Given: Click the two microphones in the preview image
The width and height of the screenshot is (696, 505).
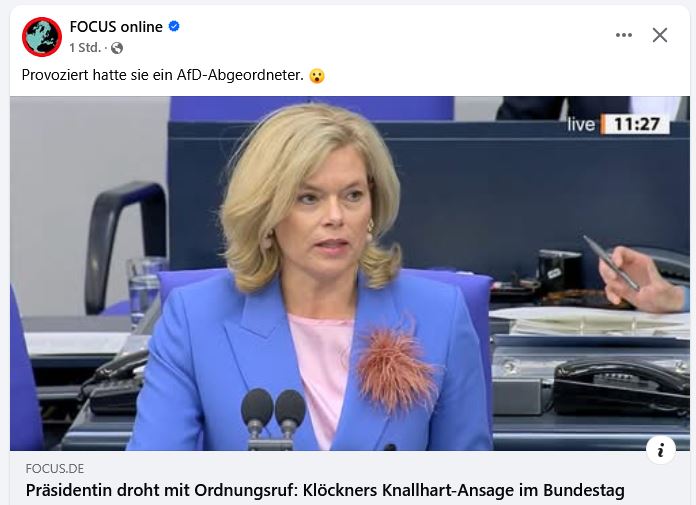Looking at the screenshot, I should pos(273,417).
